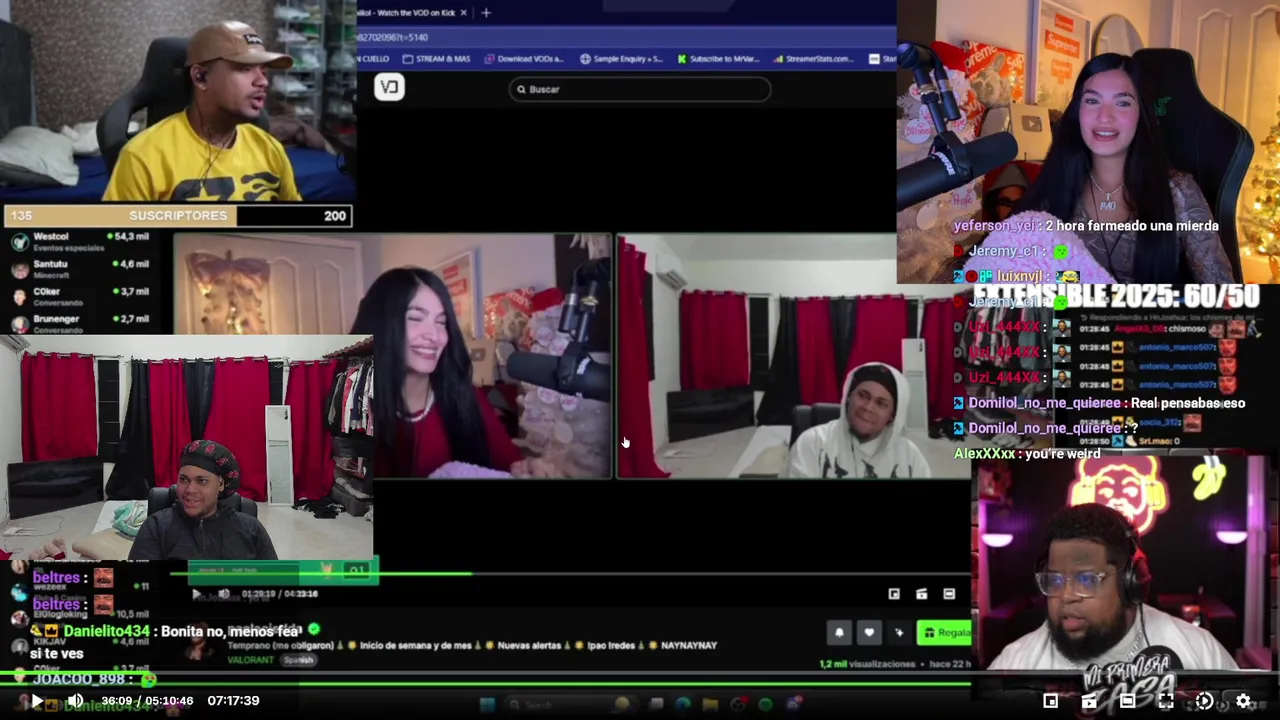
Task: Open the 'Sample Enquiry' bookmark
Action: (621, 59)
